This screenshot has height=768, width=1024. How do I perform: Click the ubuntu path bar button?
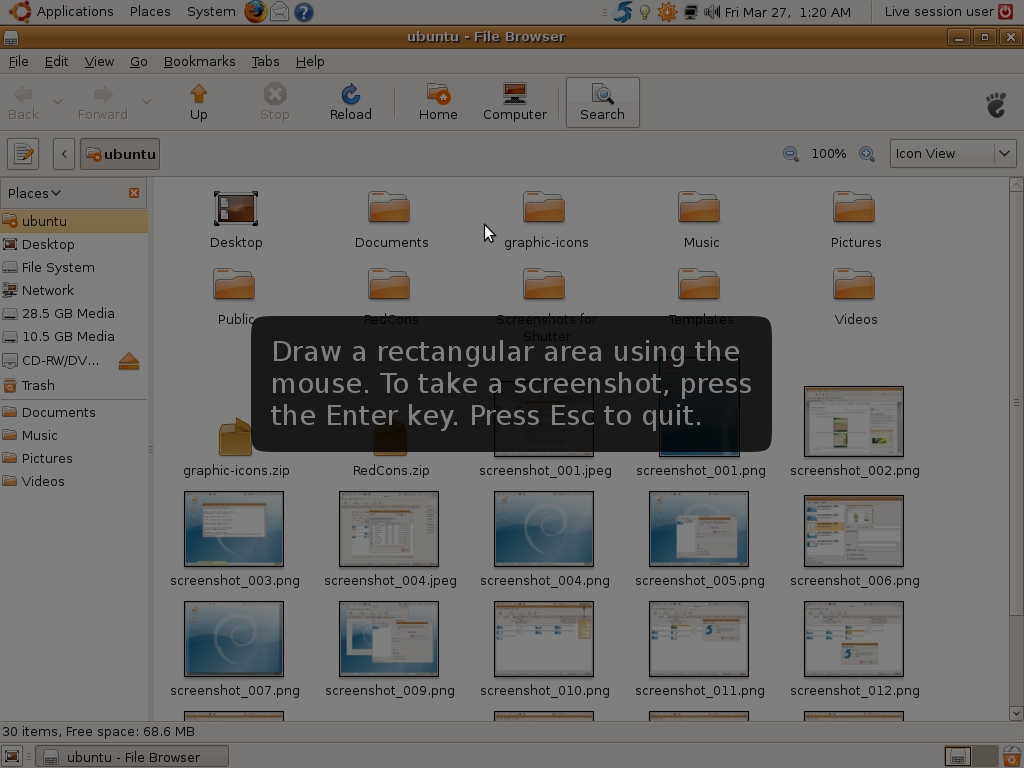coord(120,154)
